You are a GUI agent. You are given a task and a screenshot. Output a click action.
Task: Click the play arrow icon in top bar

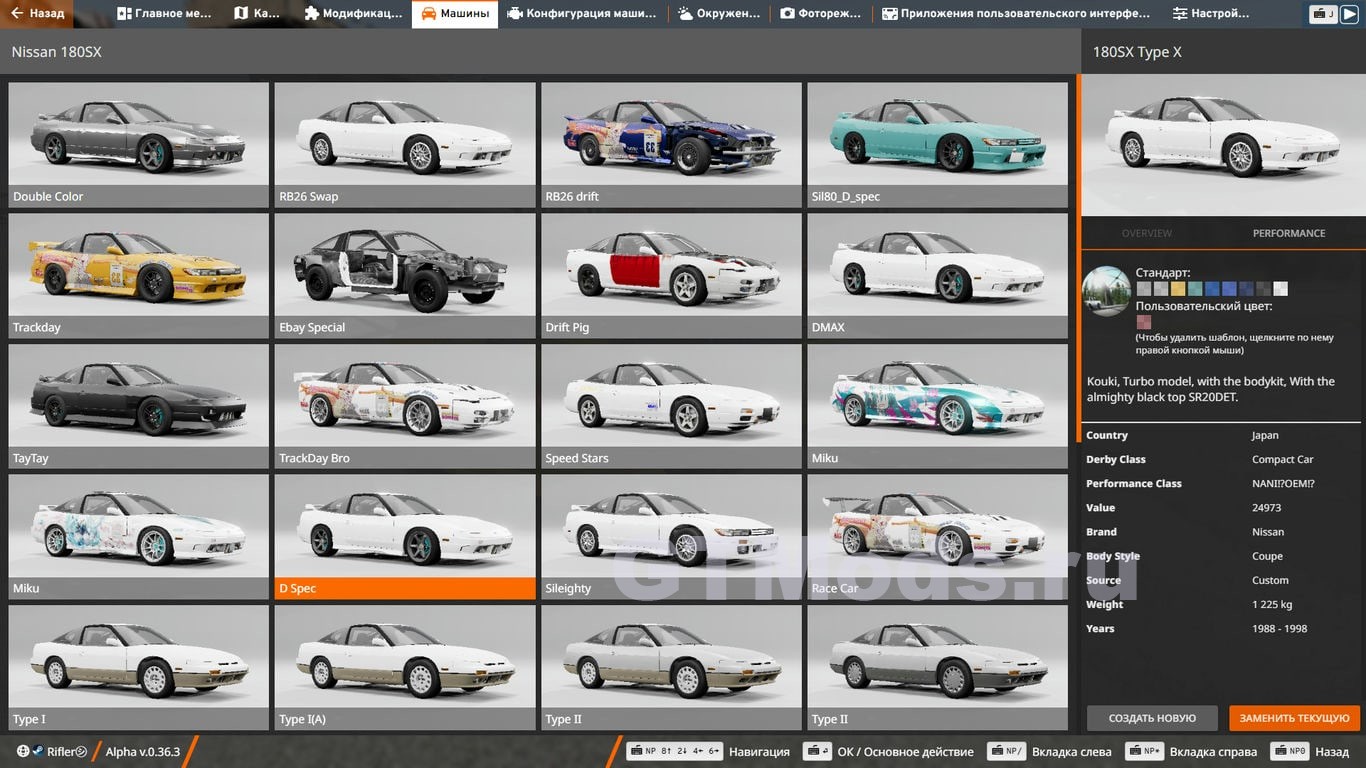(x=1350, y=14)
